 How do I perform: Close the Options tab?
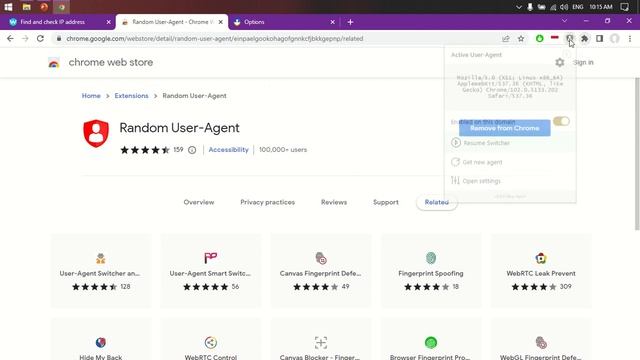333,22
